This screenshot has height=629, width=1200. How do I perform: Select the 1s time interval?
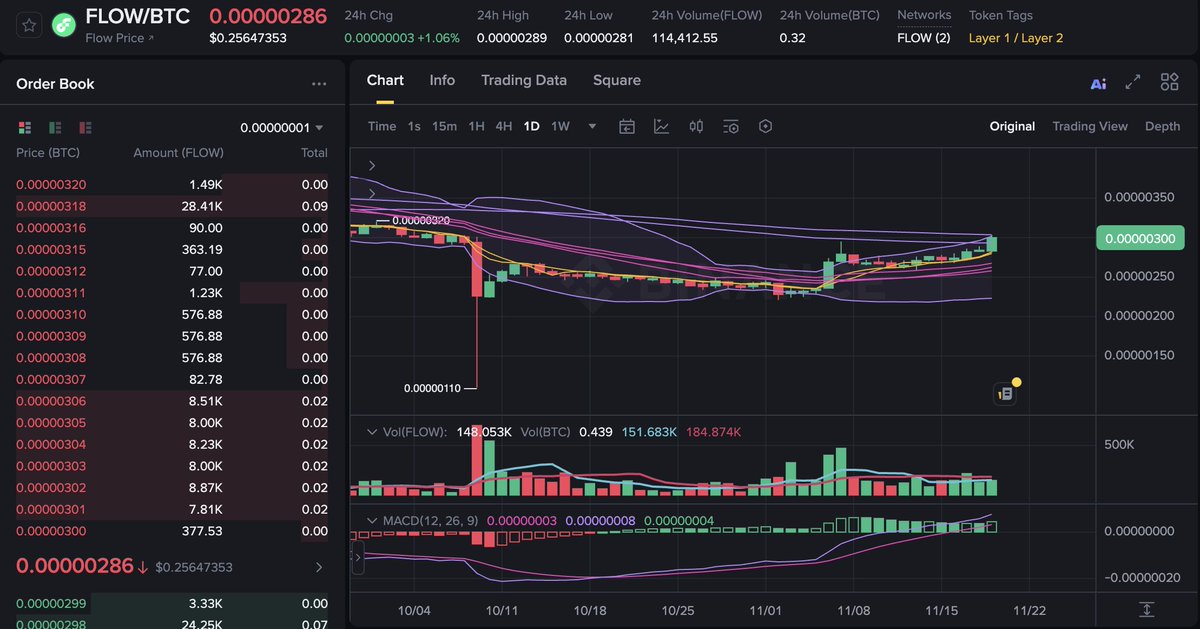(414, 126)
